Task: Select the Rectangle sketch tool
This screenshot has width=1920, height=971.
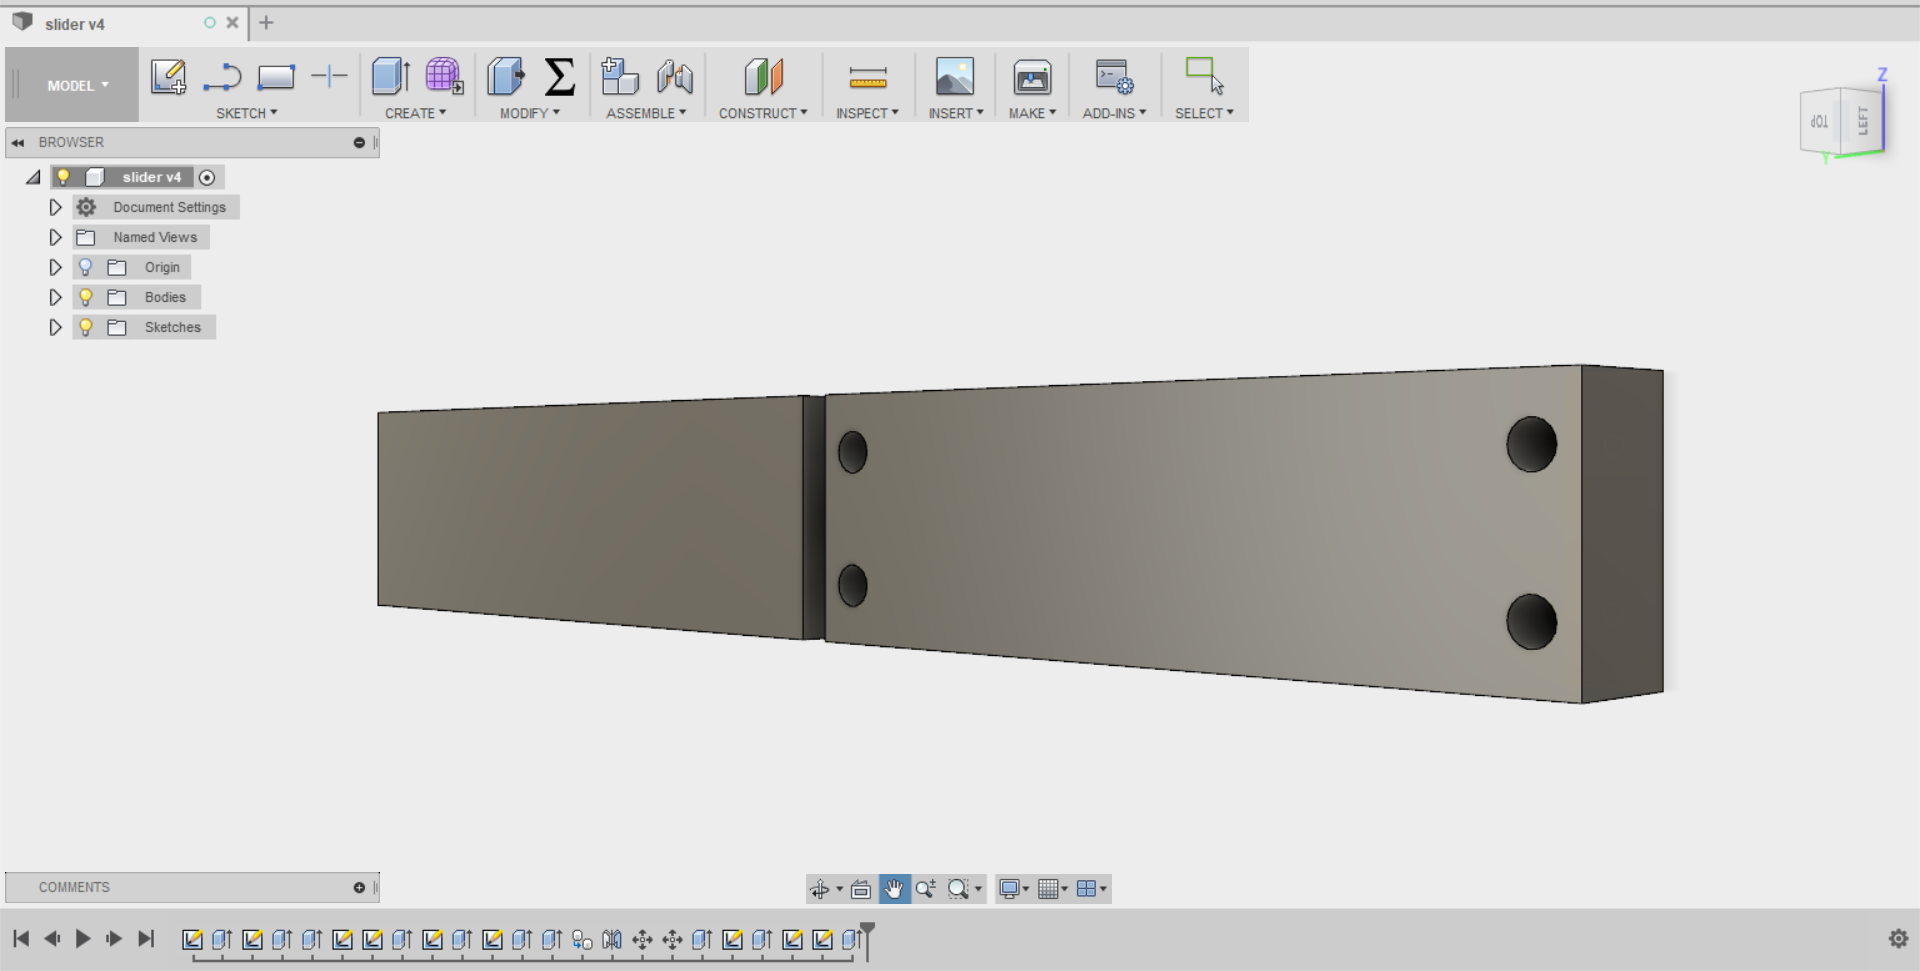Action: click(x=276, y=77)
